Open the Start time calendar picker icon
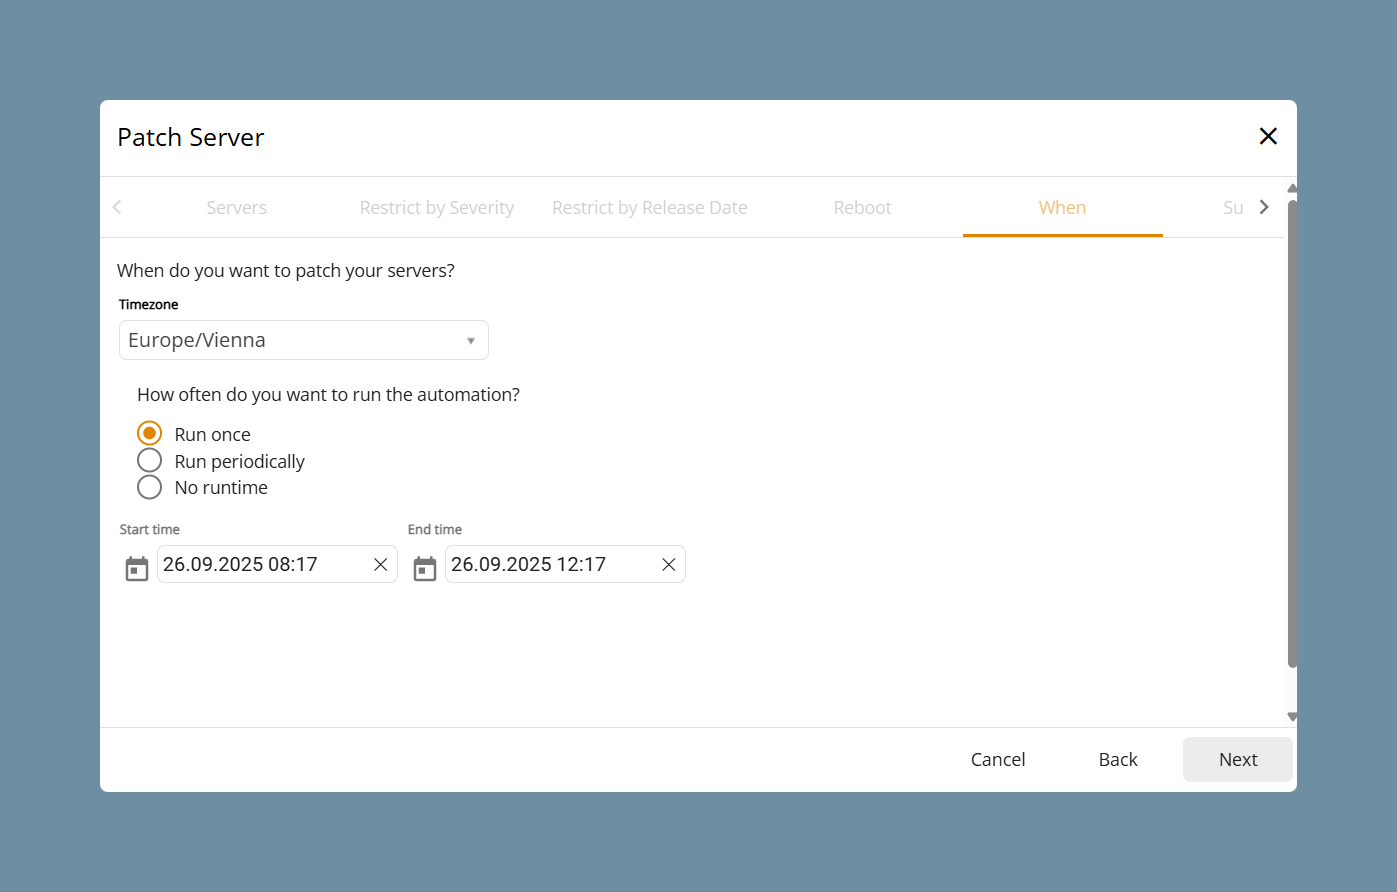1397x892 pixels. [137, 568]
